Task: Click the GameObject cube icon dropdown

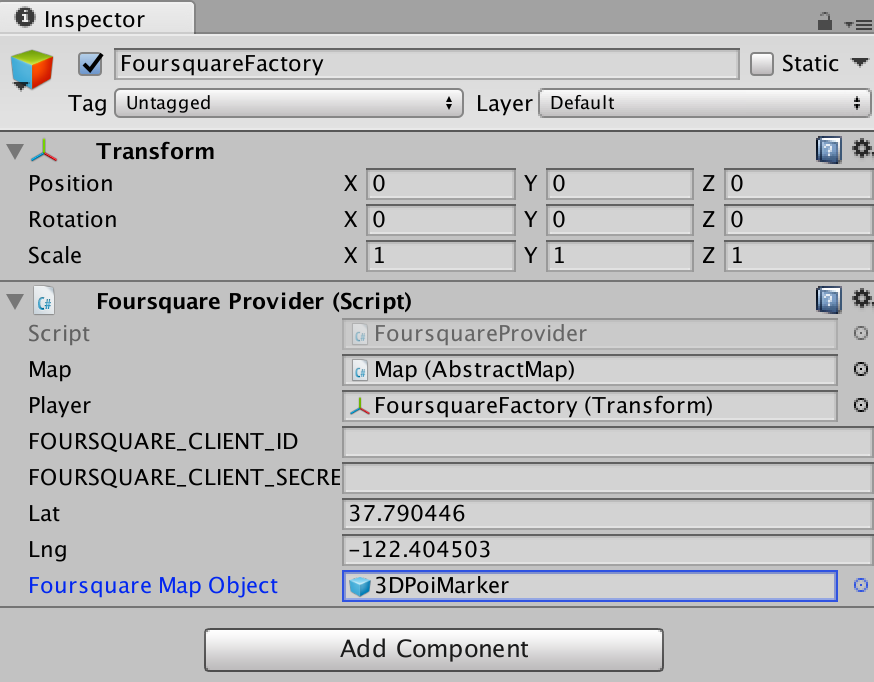Action: (32, 70)
